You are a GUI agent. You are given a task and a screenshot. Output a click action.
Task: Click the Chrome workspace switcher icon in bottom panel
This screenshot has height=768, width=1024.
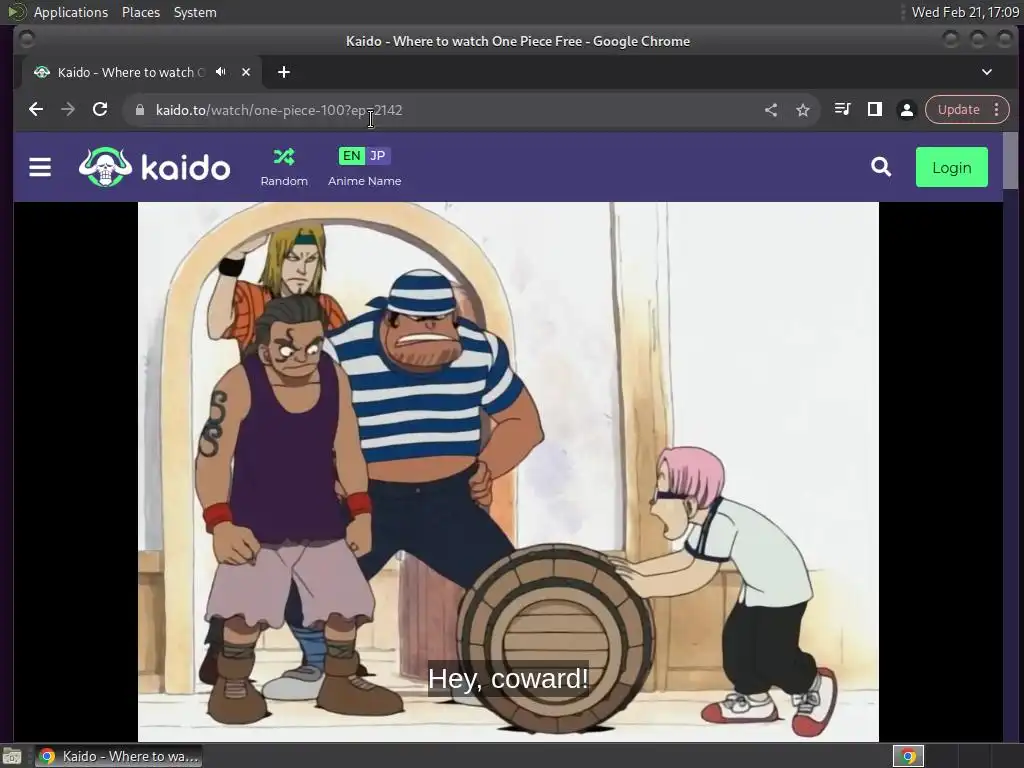[908, 756]
